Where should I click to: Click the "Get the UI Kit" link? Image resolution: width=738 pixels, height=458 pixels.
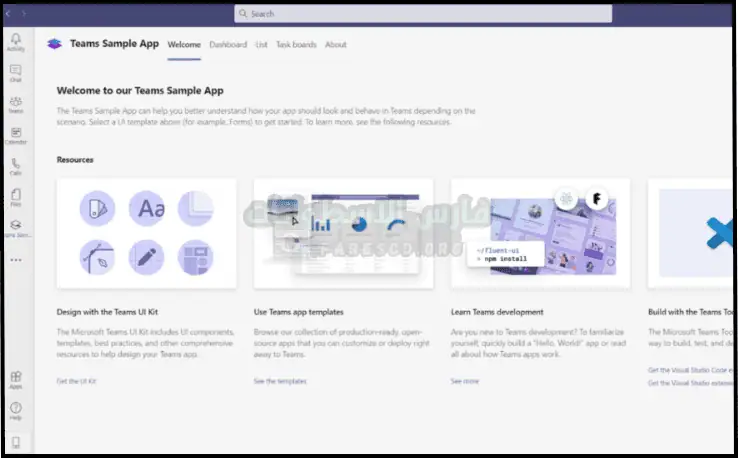pos(77,381)
